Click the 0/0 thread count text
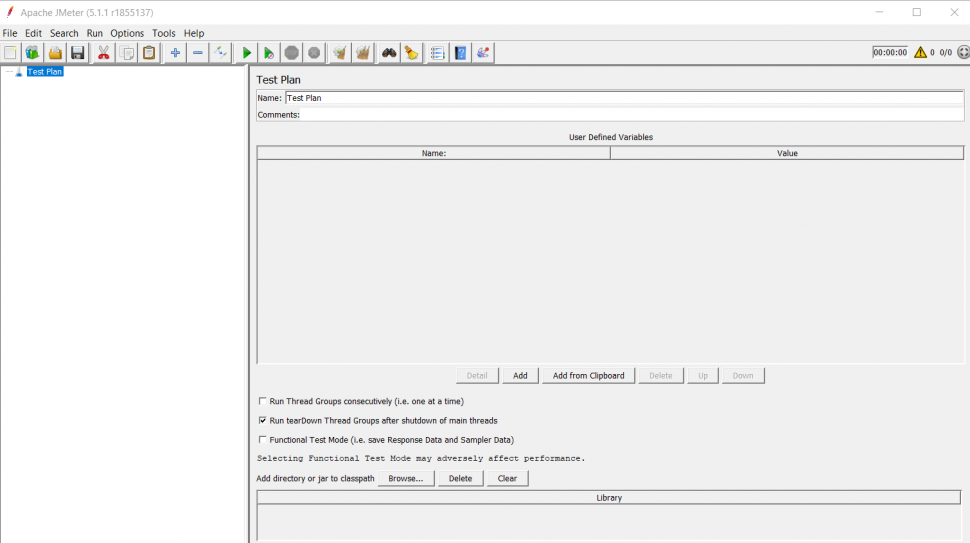Image resolution: width=970 pixels, height=543 pixels. (x=946, y=53)
